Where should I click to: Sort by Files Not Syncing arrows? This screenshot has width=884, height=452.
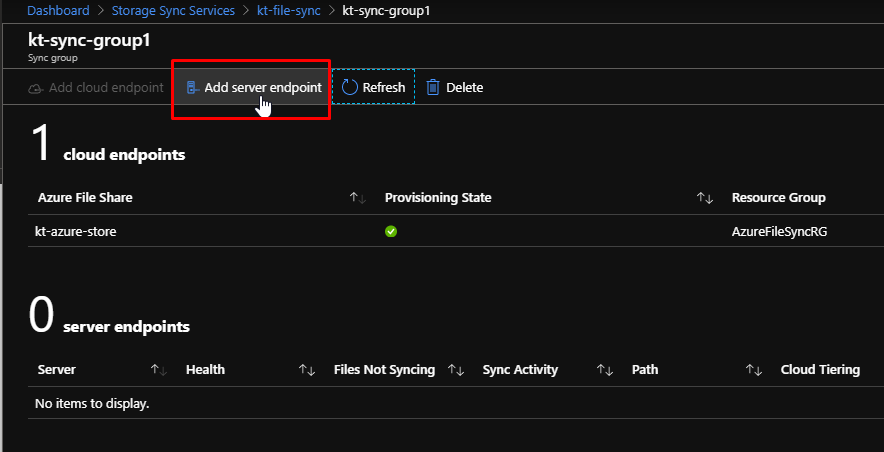click(x=455, y=370)
